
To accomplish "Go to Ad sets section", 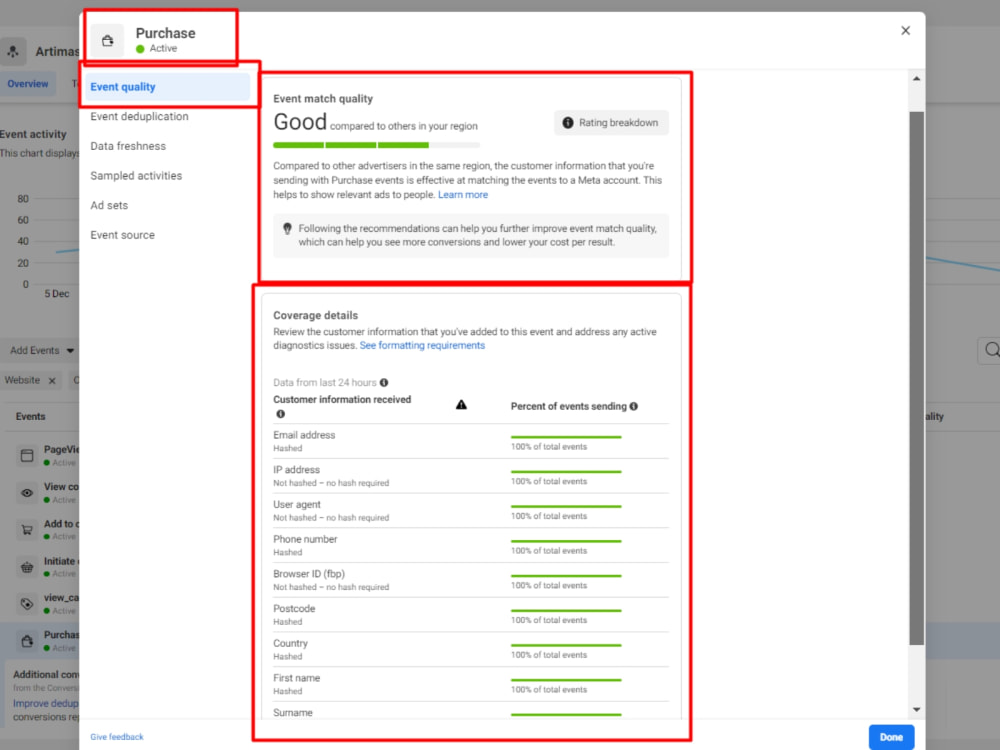I will [x=109, y=205].
